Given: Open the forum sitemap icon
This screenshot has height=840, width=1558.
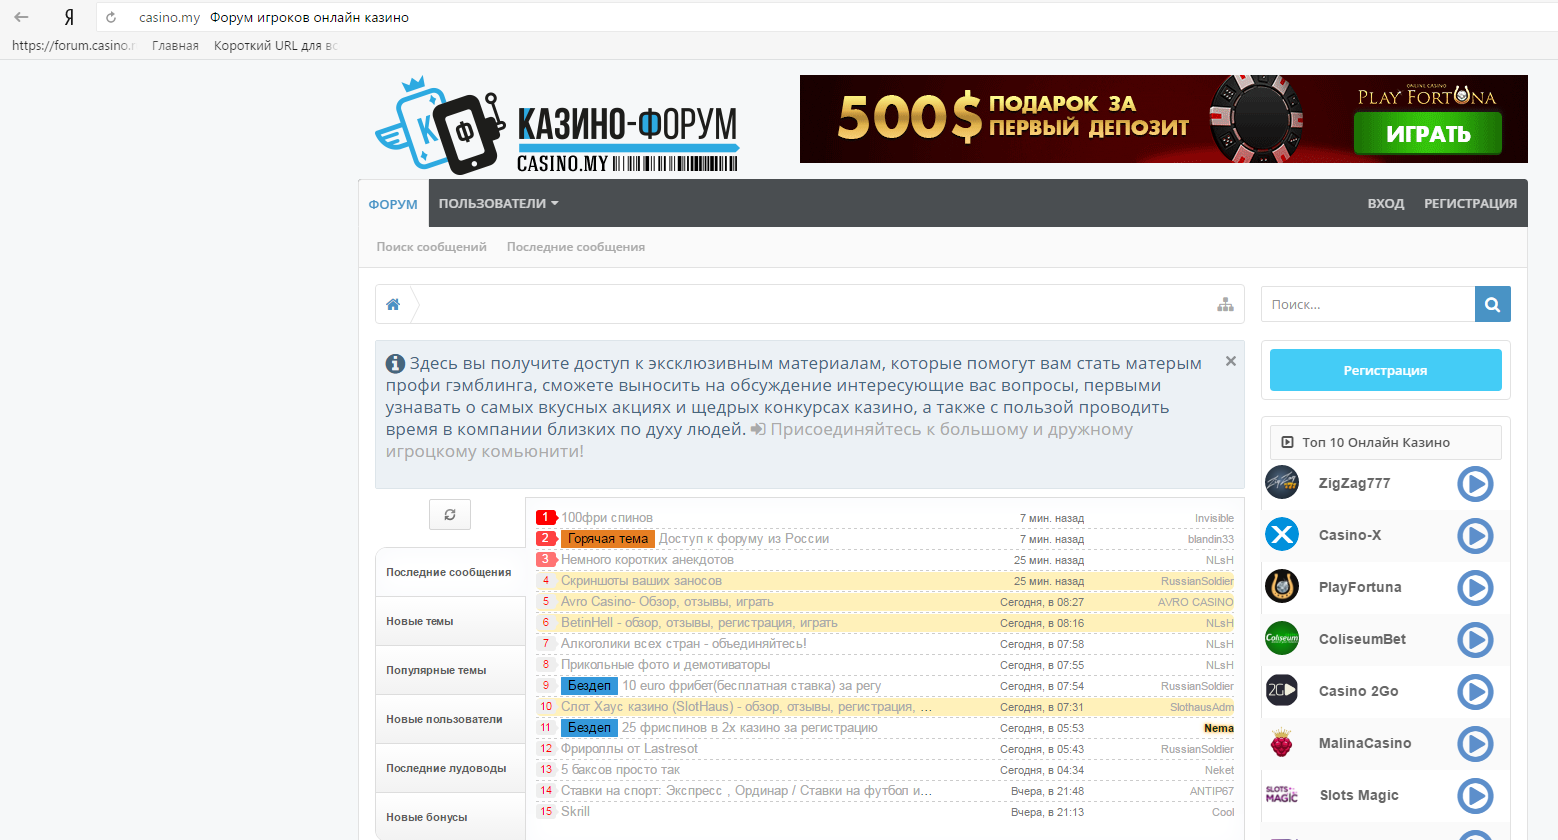Looking at the screenshot, I should (x=1225, y=304).
